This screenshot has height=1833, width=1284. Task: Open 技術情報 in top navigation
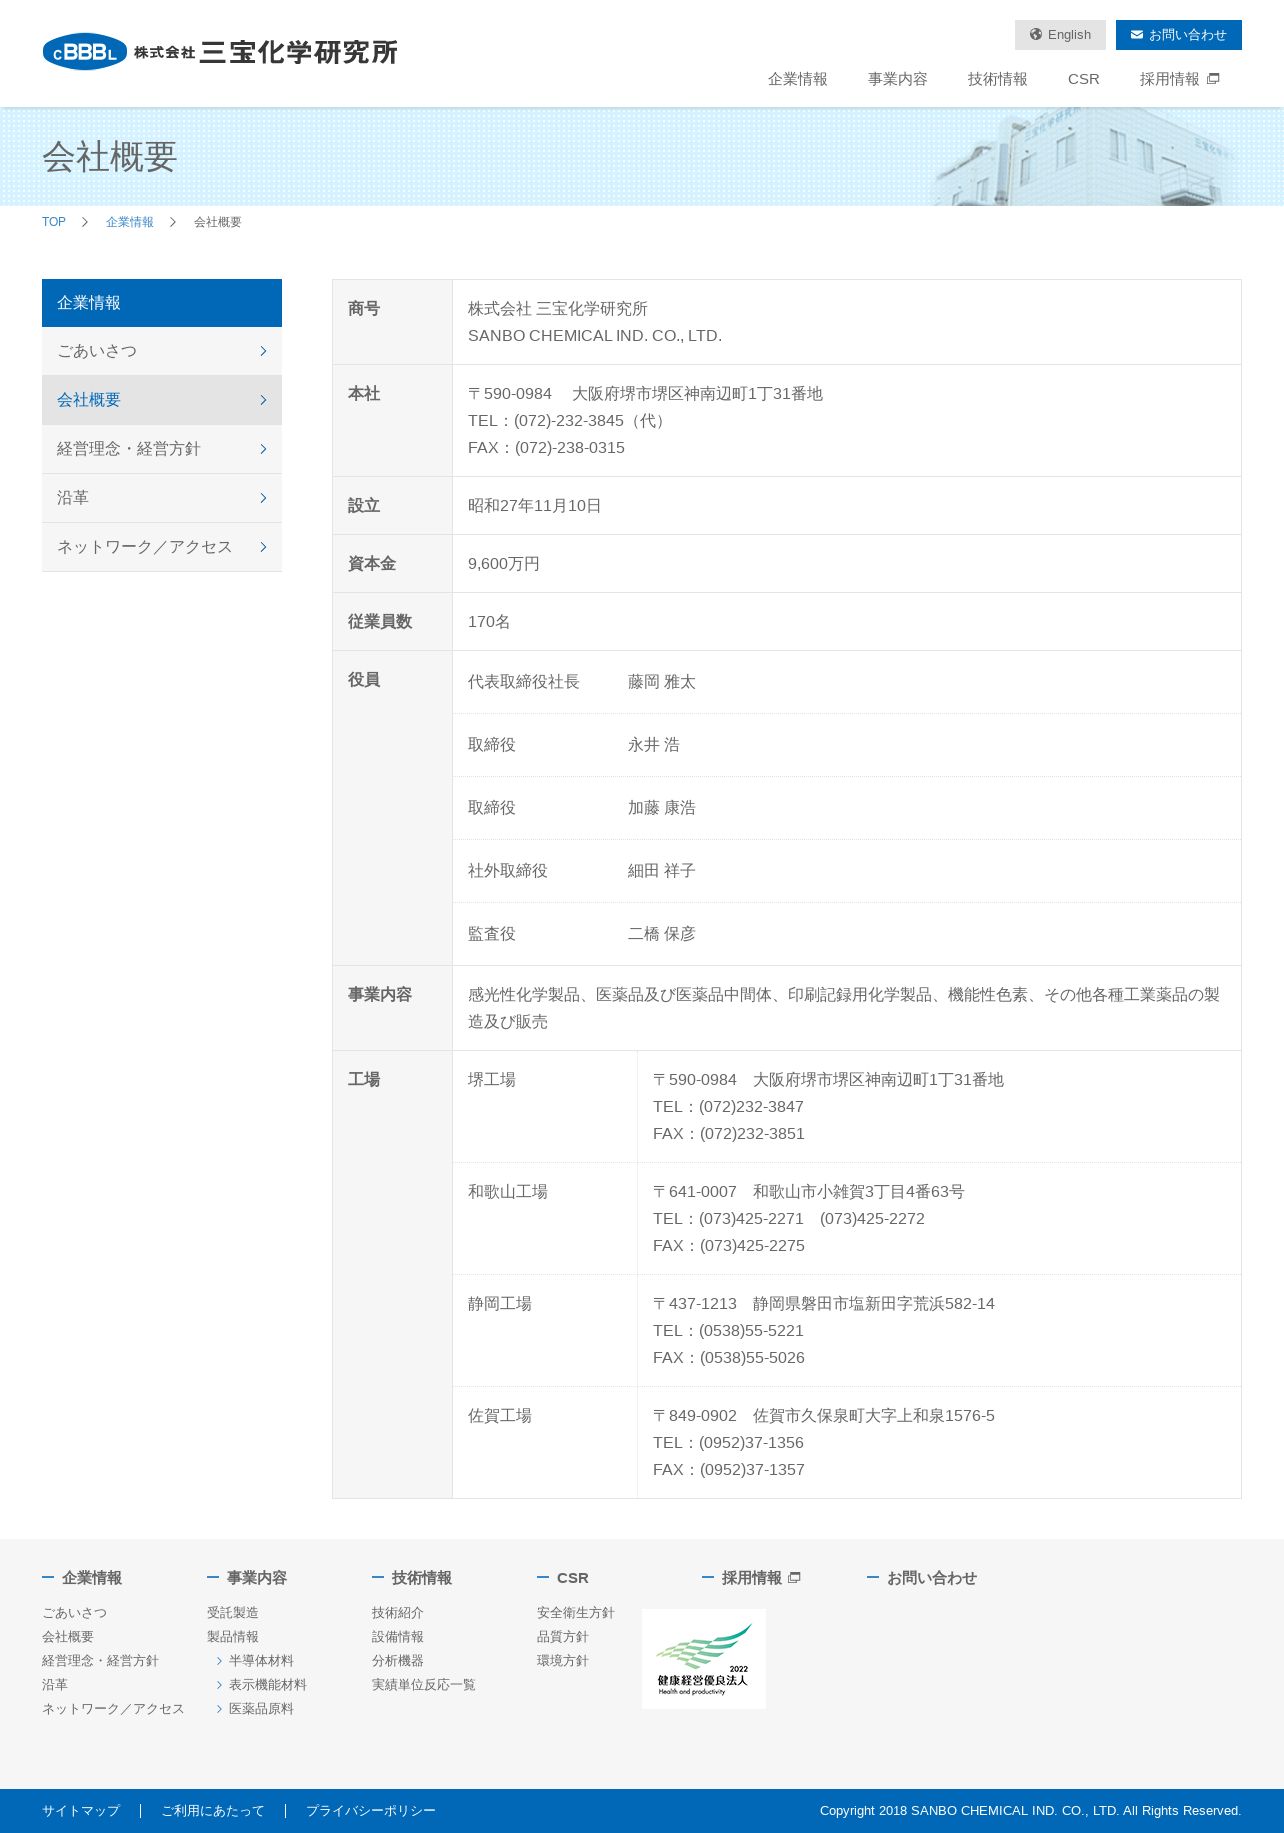[998, 79]
